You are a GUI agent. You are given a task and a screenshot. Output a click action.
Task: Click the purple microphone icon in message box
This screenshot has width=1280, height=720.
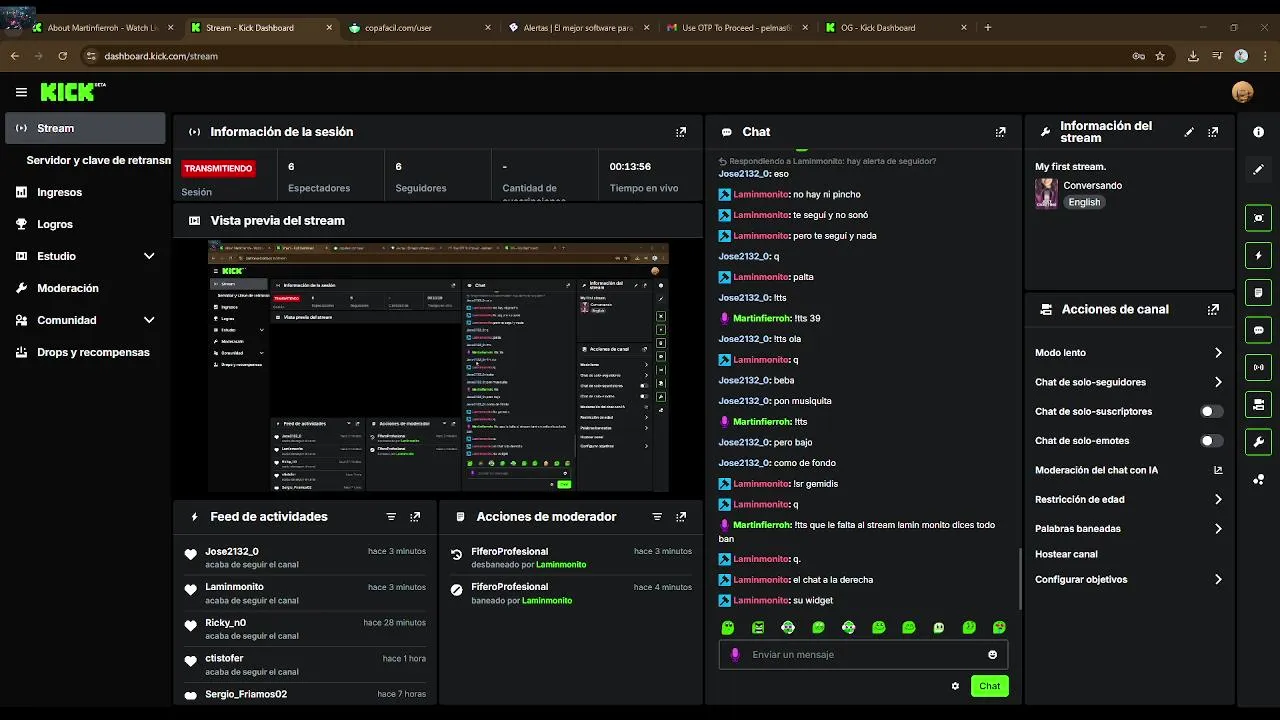pos(735,655)
